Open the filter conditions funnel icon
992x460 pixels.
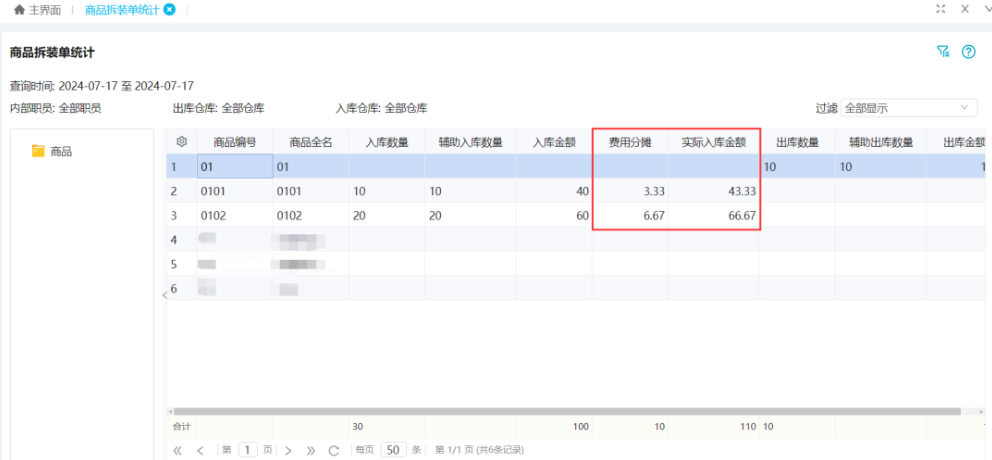click(x=942, y=52)
